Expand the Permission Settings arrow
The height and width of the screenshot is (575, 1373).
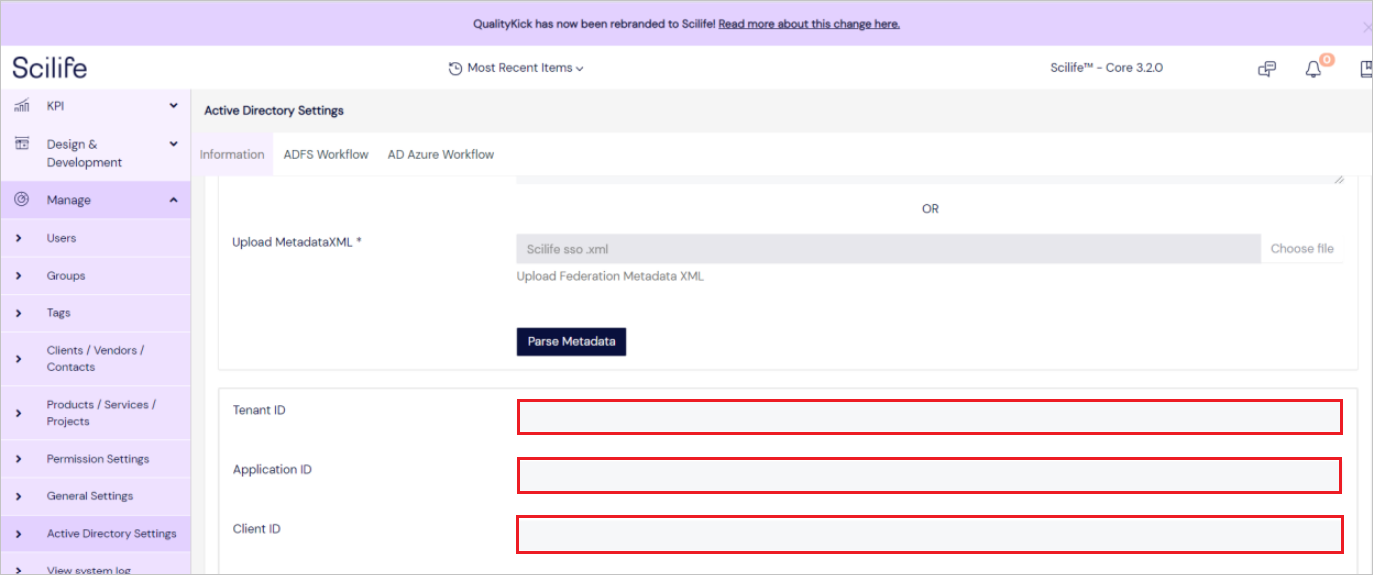tap(19, 459)
